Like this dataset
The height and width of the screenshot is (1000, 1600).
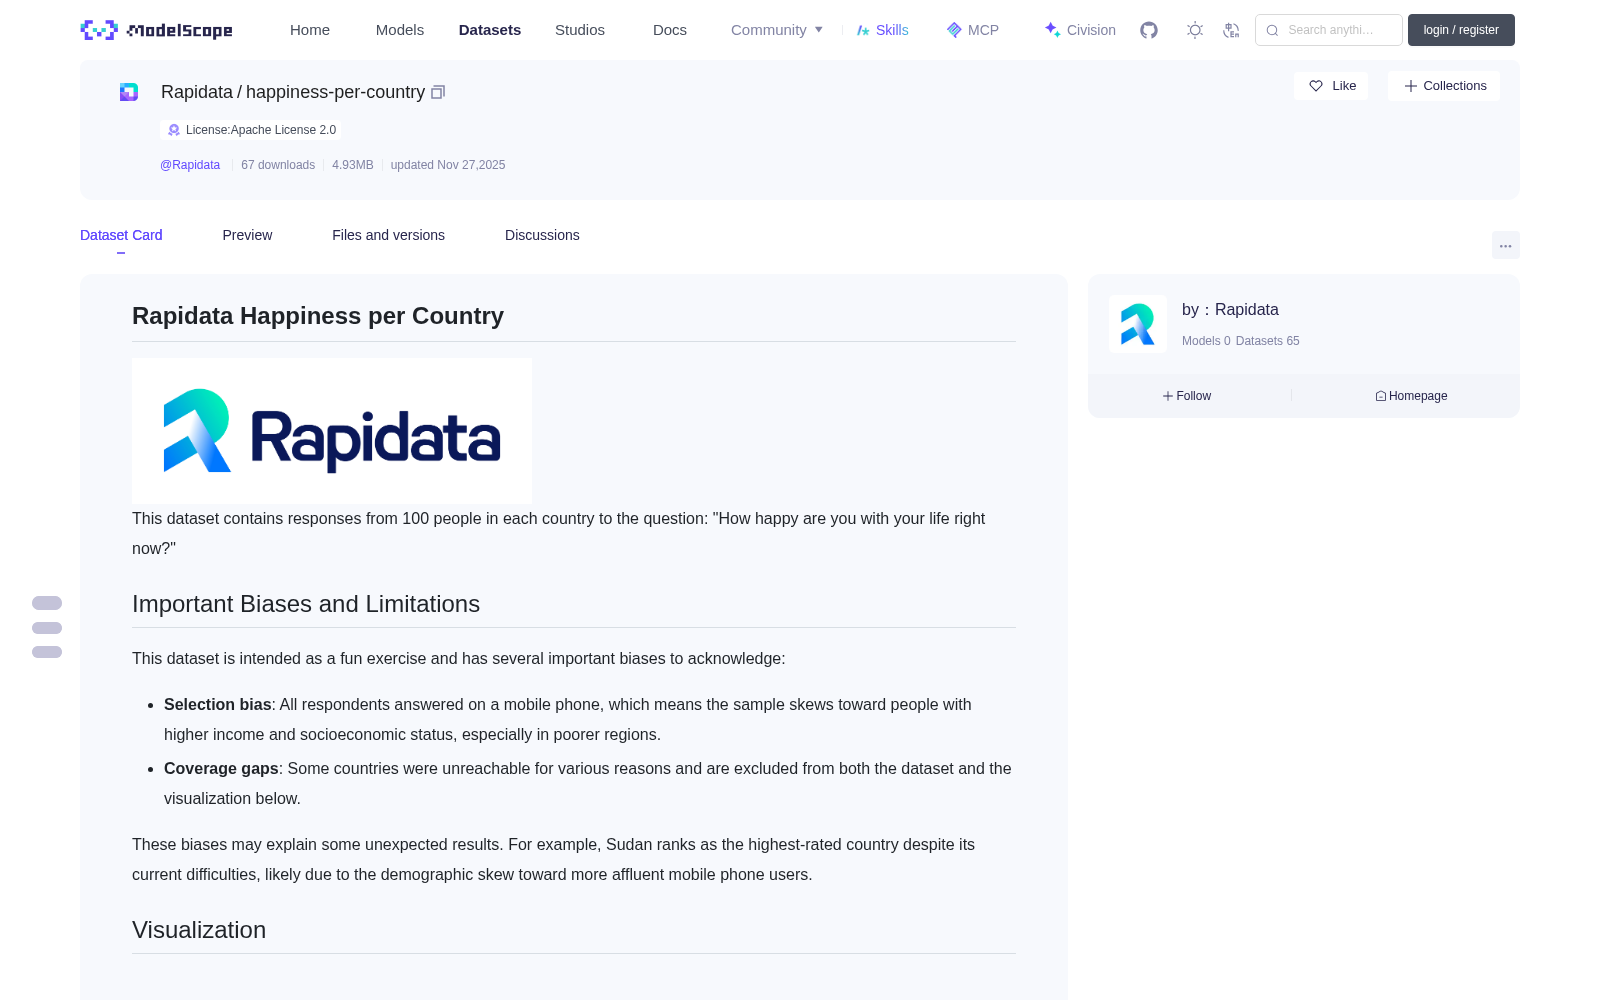(1332, 86)
